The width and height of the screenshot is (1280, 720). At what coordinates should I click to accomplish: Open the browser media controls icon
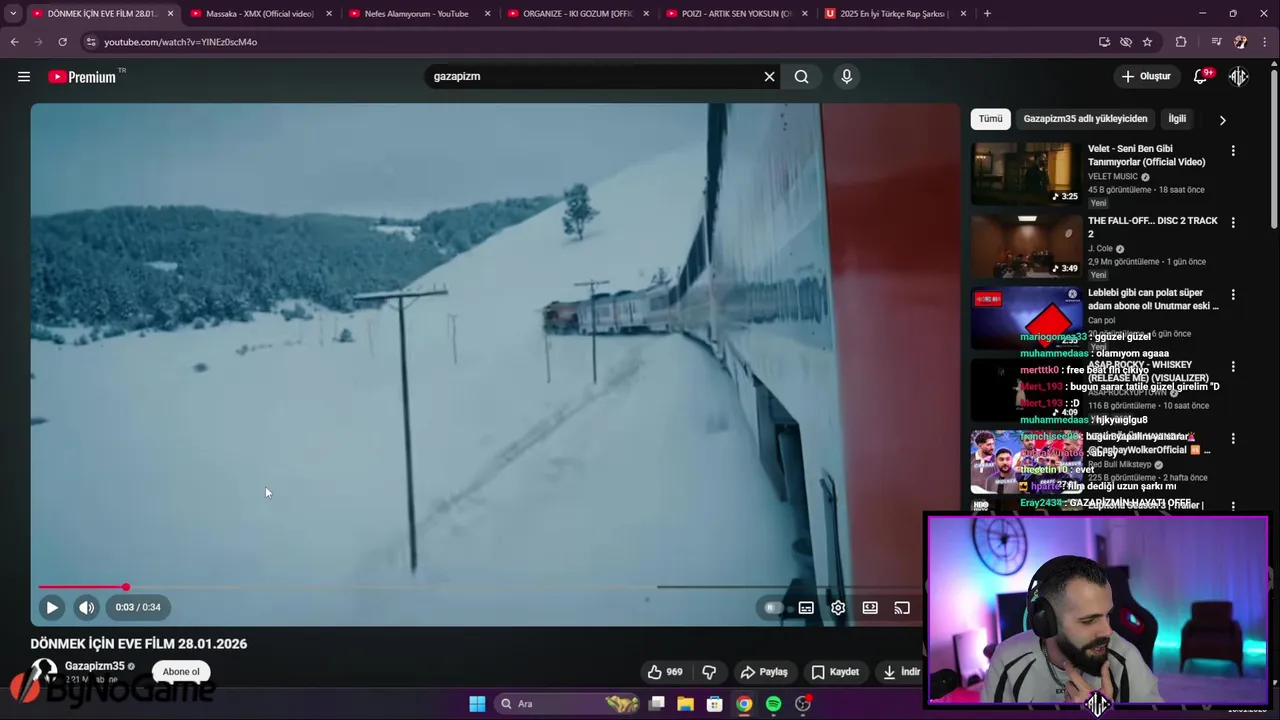(1216, 42)
